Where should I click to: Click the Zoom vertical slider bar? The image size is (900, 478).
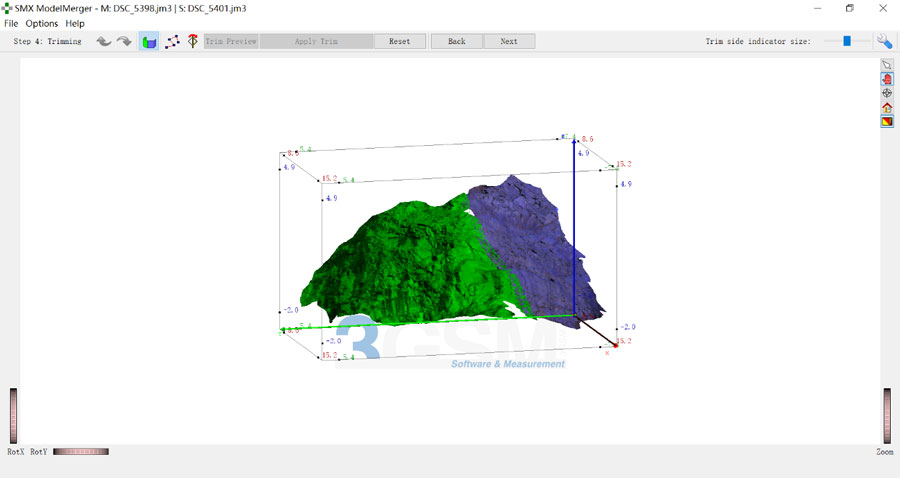[887, 414]
